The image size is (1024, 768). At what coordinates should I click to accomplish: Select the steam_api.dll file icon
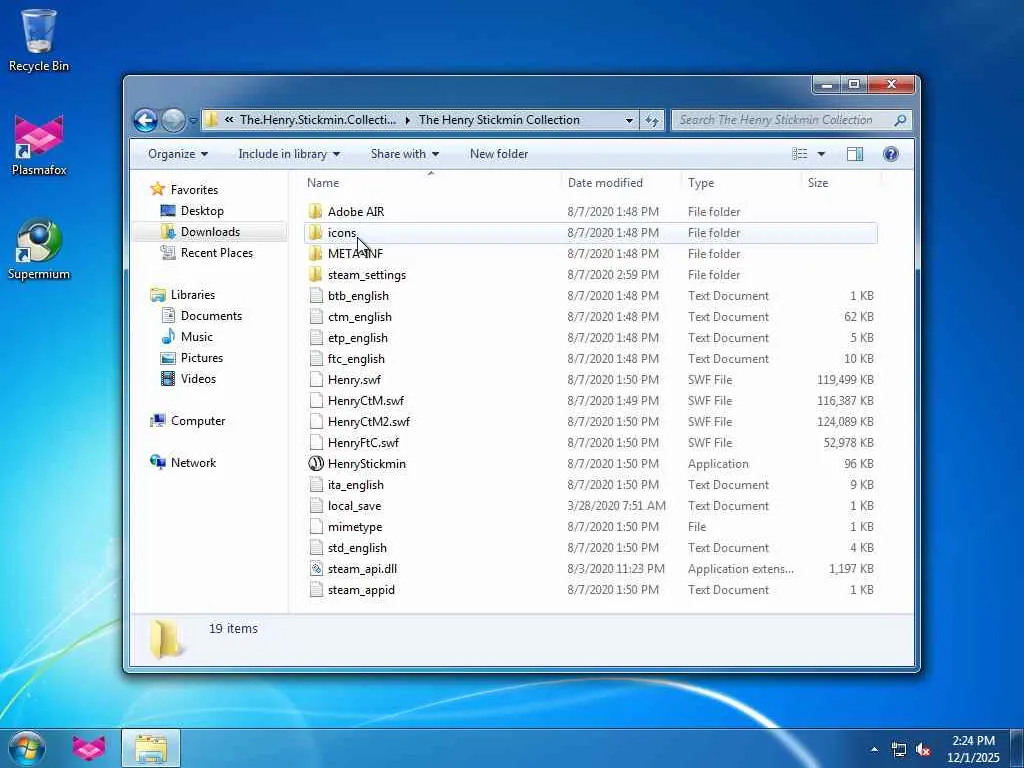click(315, 569)
